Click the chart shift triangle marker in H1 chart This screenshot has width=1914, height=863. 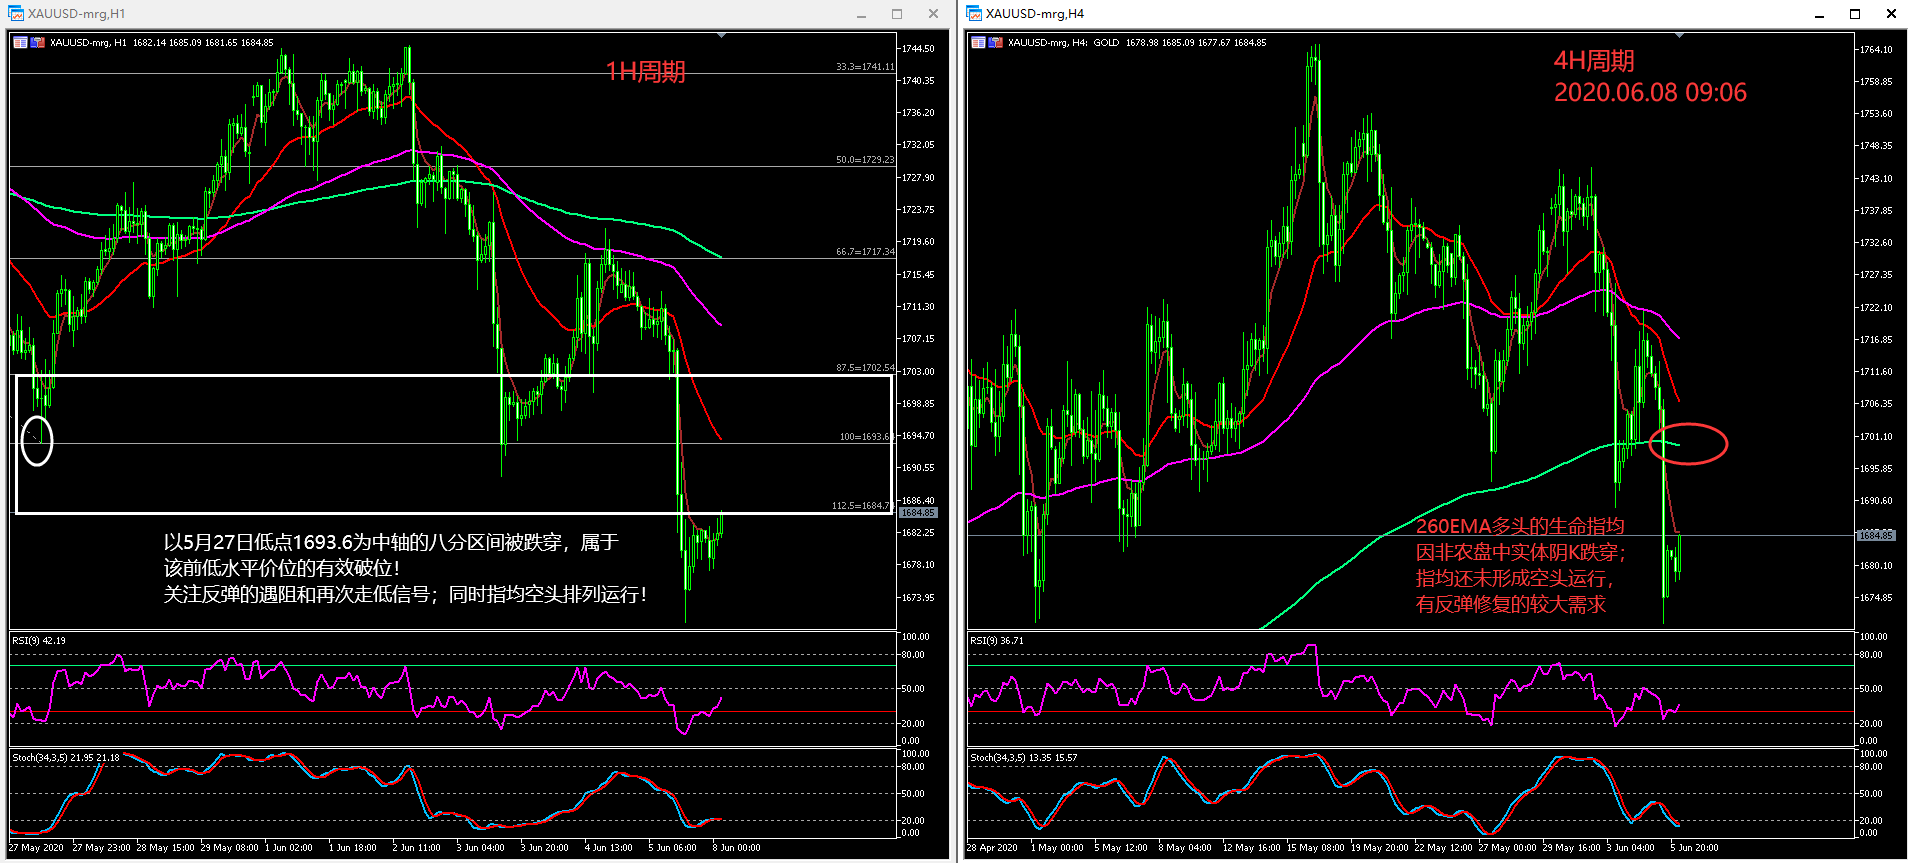pos(721,36)
